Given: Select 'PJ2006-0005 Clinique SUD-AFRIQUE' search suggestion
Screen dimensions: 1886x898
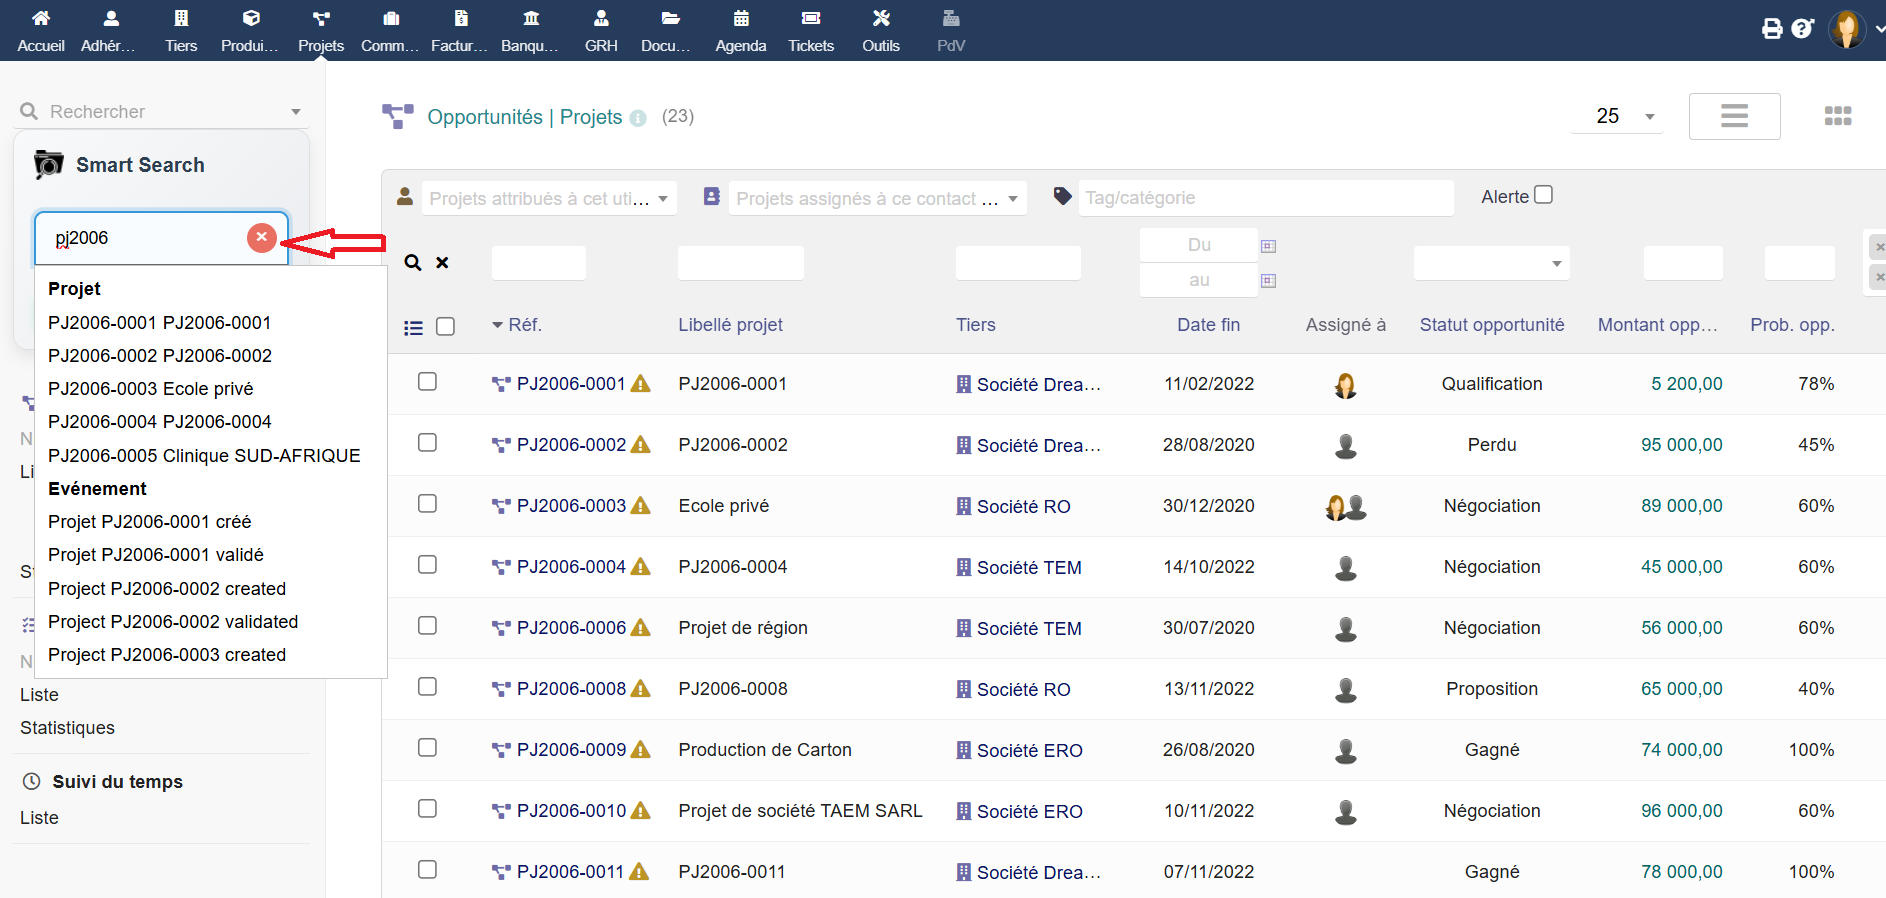Looking at the screenshot, I should [x=204, y=456].
